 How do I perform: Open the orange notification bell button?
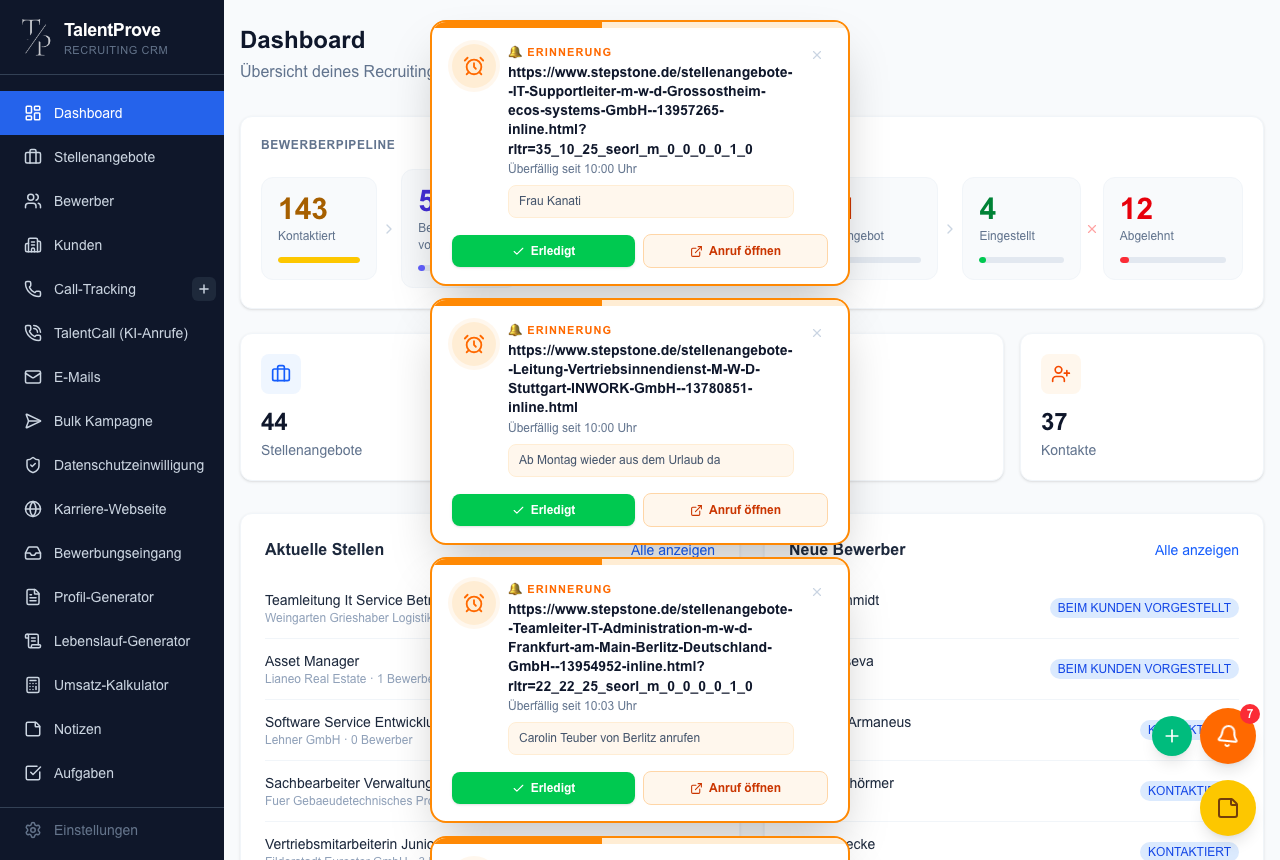pos(1228,736)
